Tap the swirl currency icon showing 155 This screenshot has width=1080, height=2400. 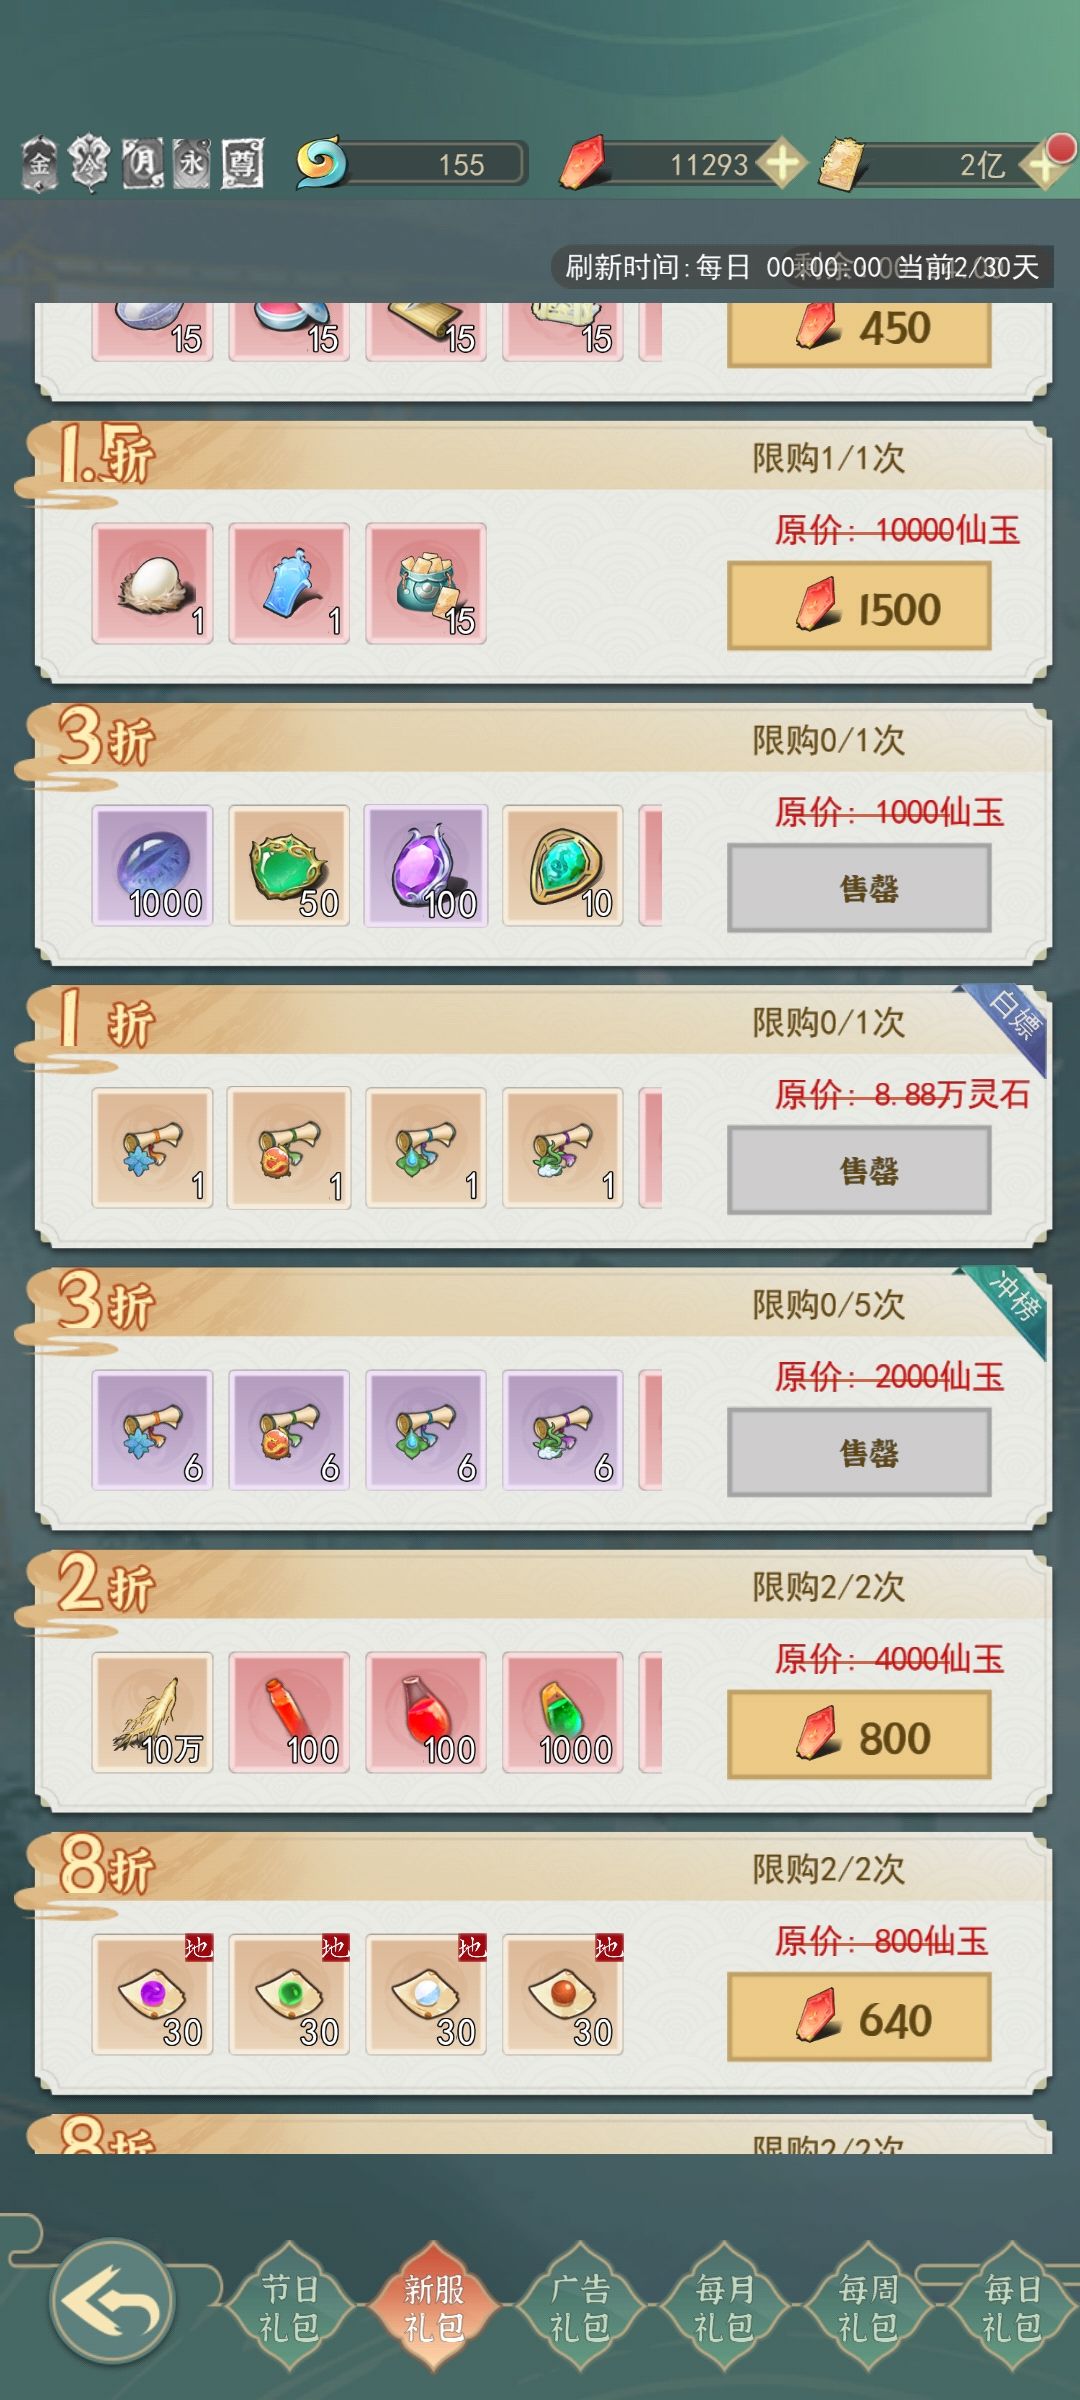coord(320,163)
